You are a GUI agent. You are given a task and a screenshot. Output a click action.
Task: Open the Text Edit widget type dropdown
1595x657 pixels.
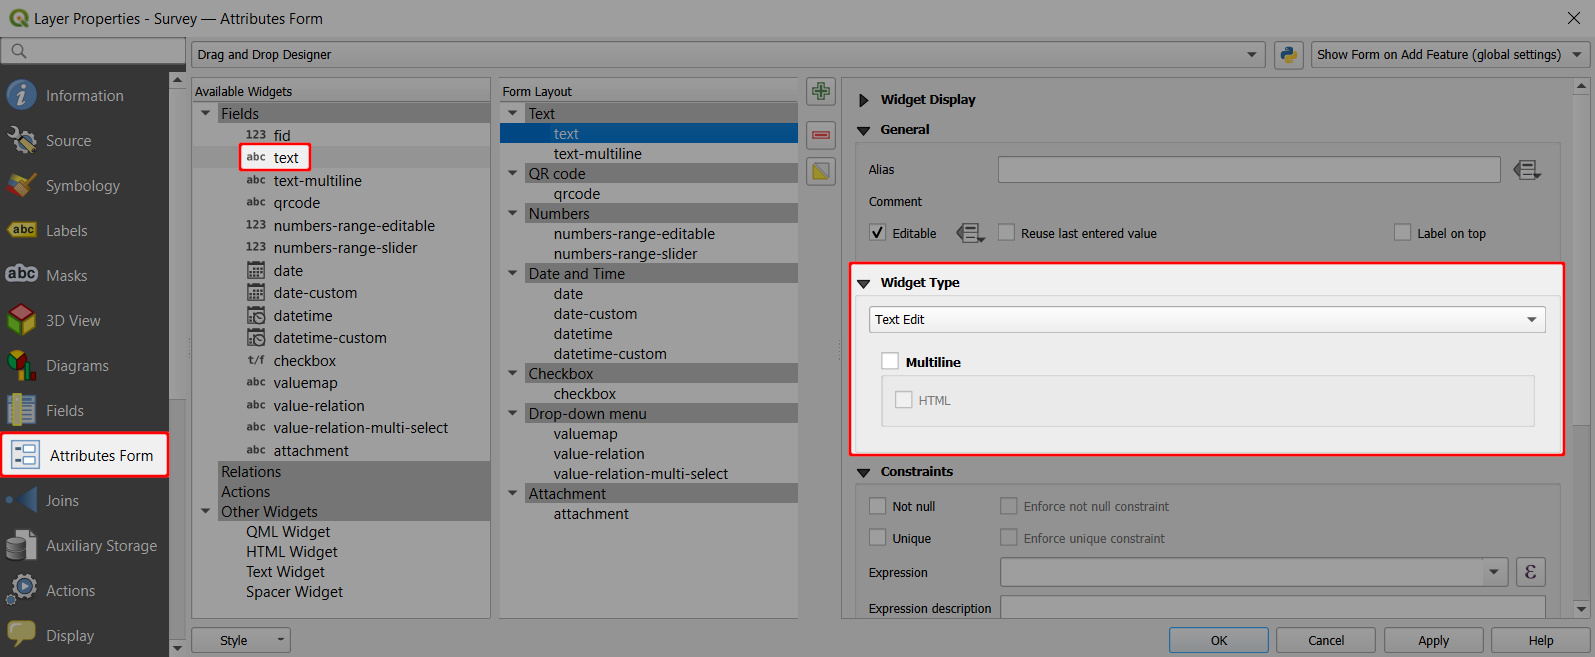[1207, 319]
